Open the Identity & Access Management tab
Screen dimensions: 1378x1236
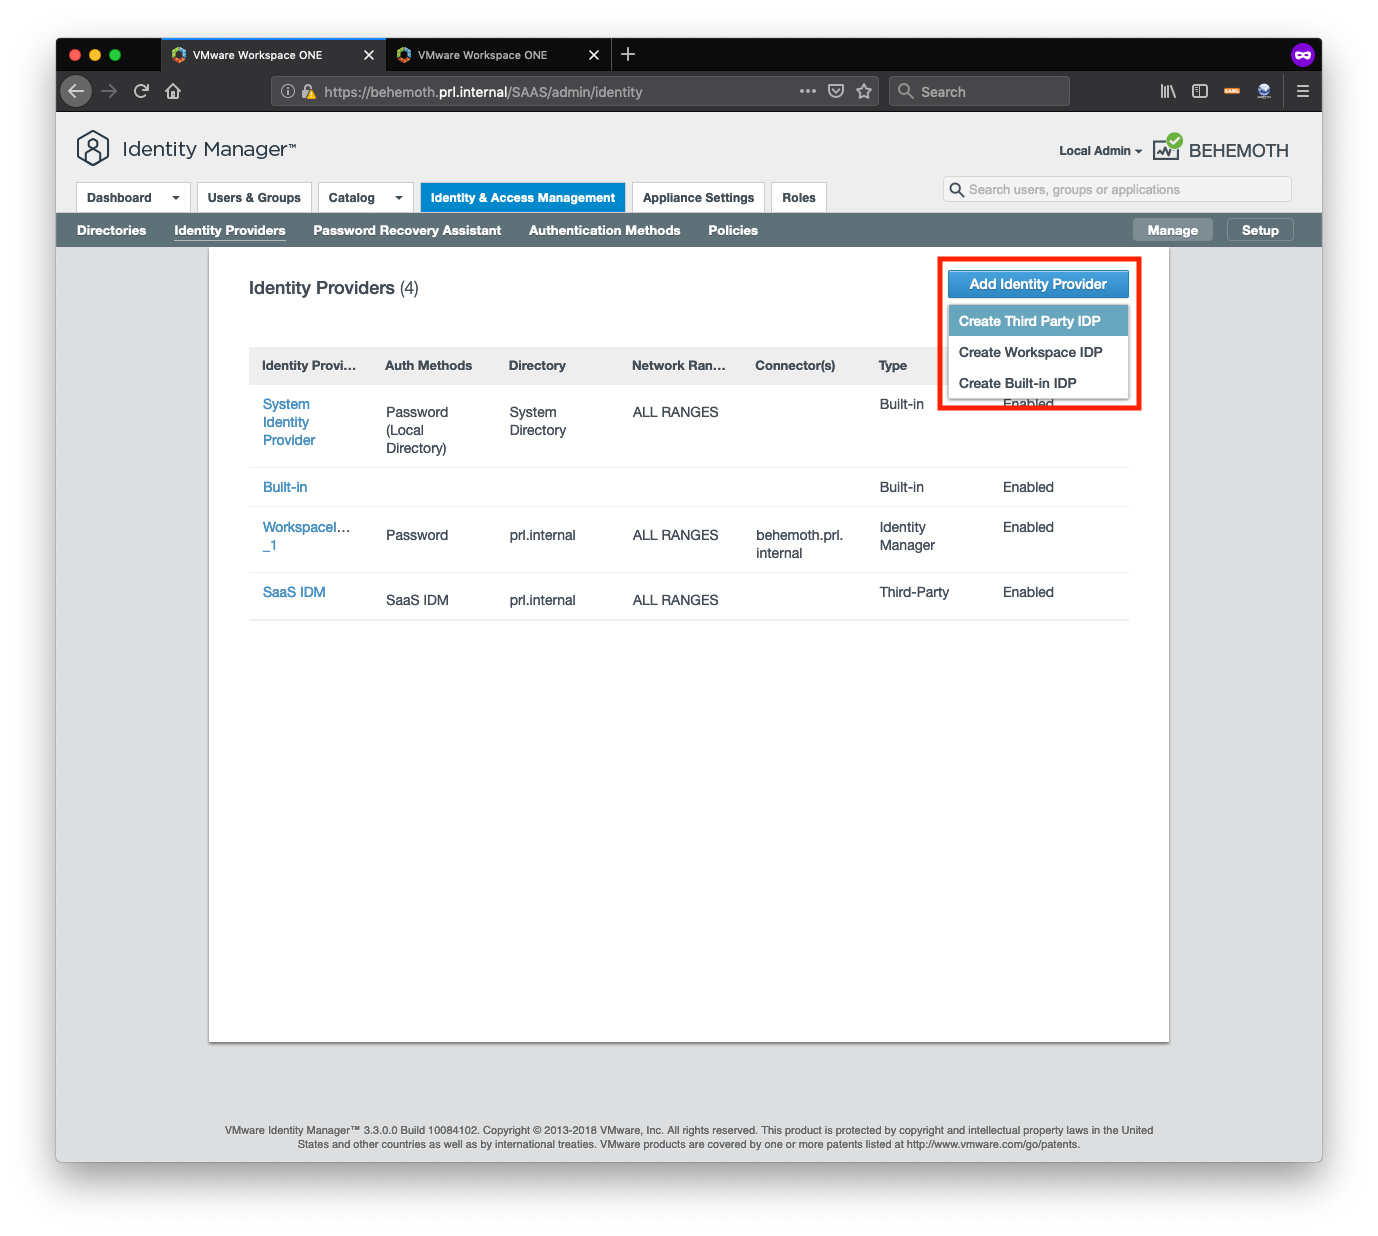tap(523, 198)
